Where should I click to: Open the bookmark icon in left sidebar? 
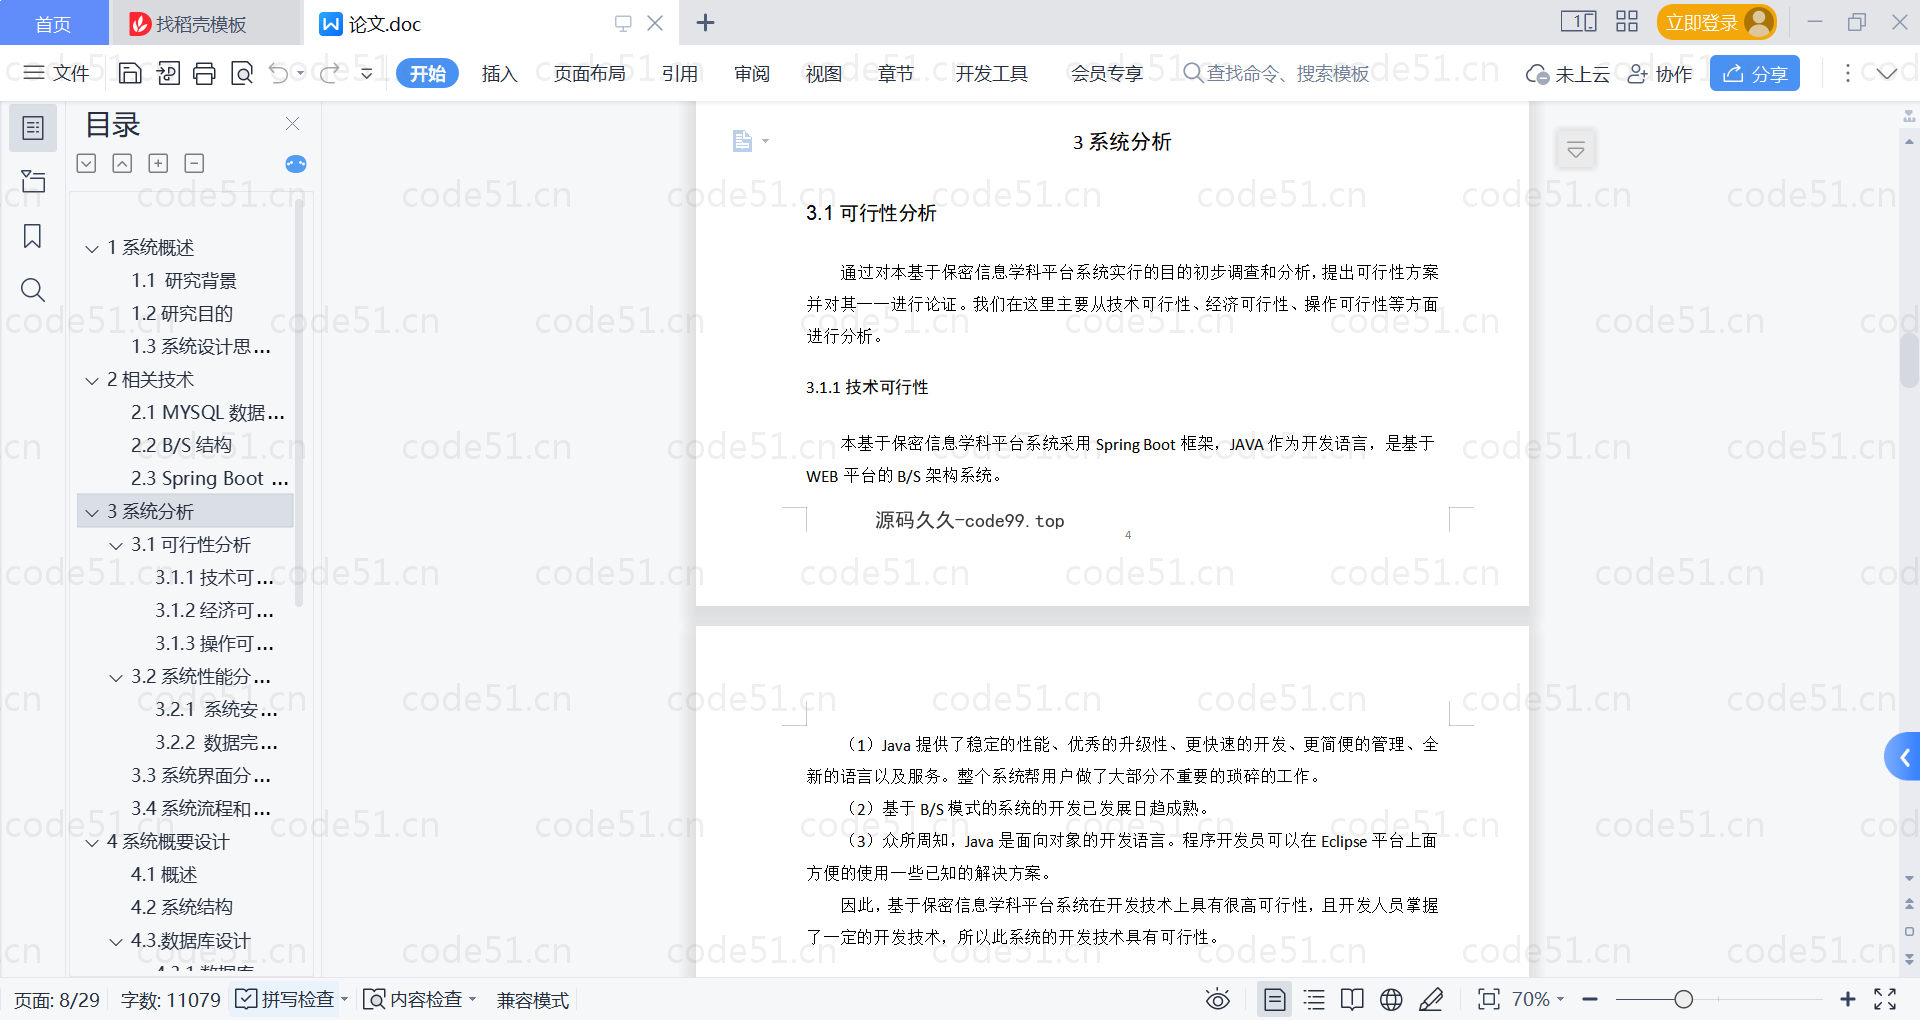click(x=33, y=236)
